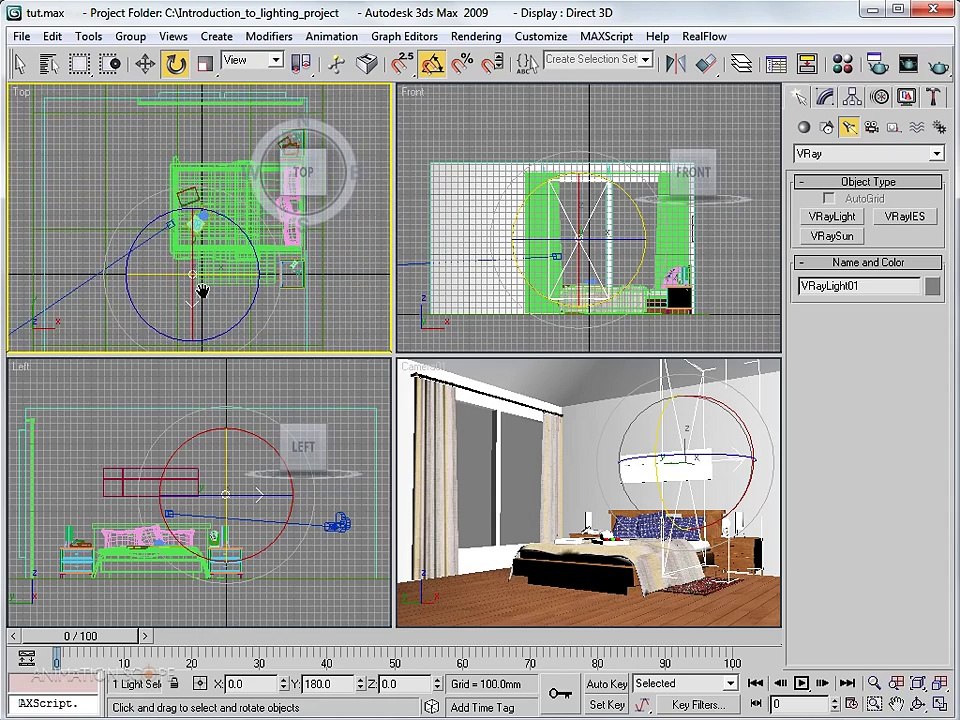Open the Animation menu

tap(331, 36)
